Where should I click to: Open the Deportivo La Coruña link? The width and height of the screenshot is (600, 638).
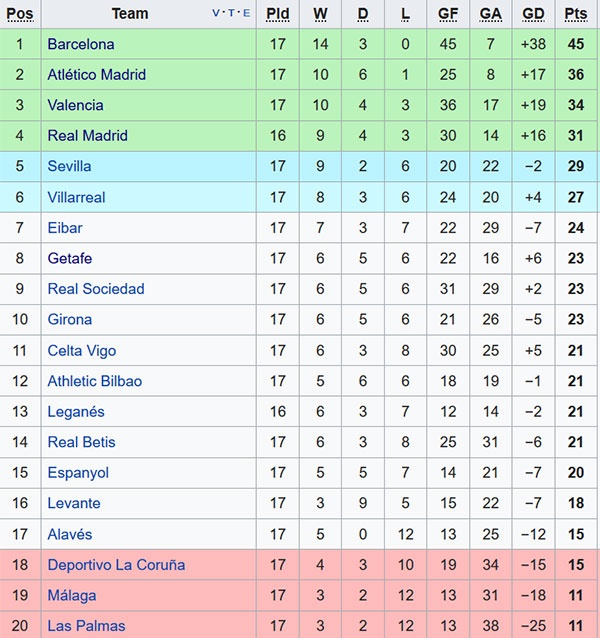pos(116,565)
